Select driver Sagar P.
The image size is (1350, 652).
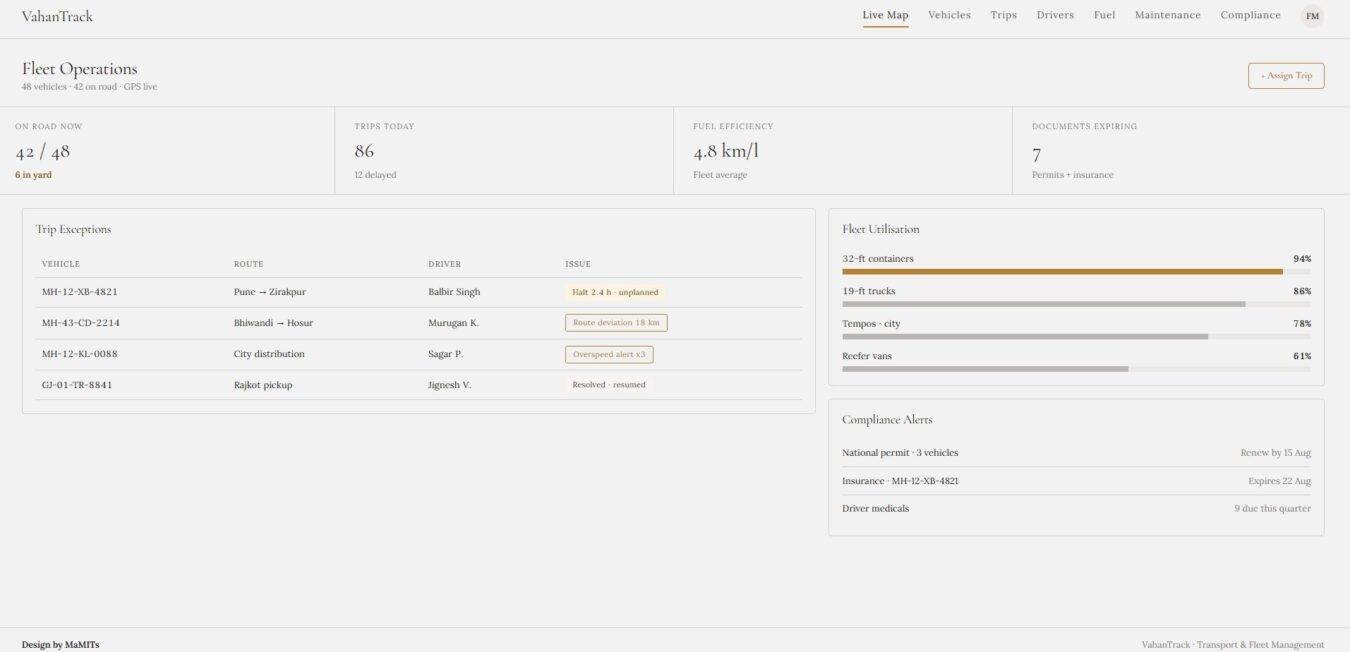coord(445,354)
